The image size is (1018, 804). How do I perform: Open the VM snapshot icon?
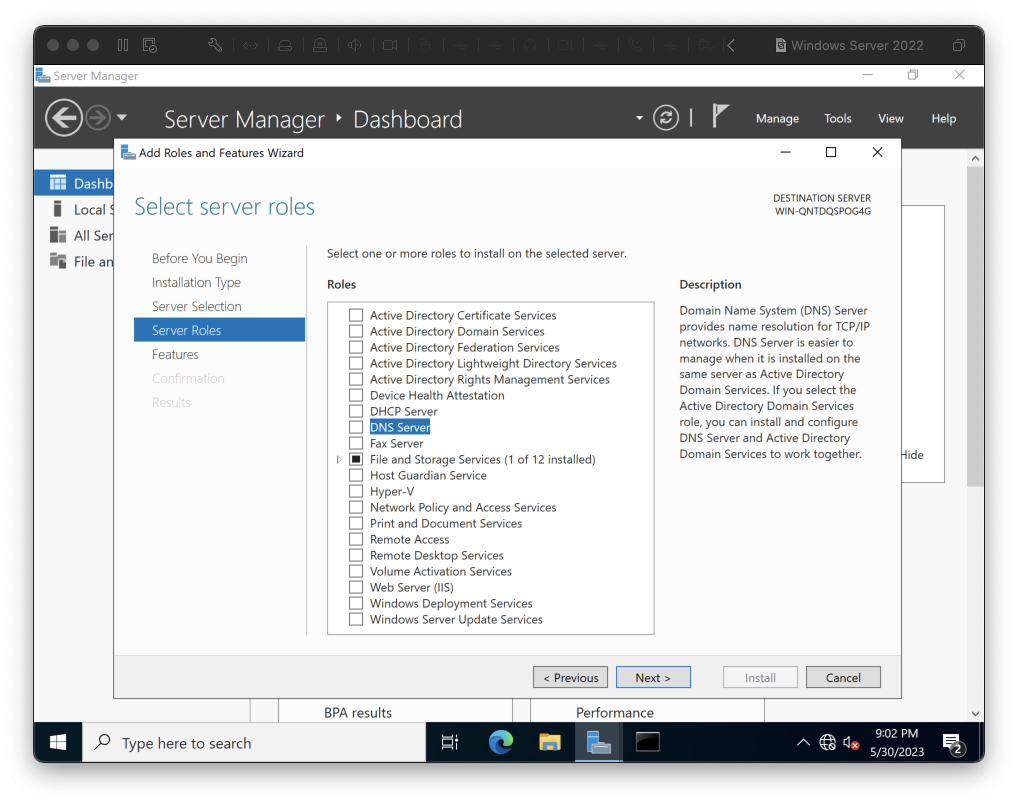point(150,45)
